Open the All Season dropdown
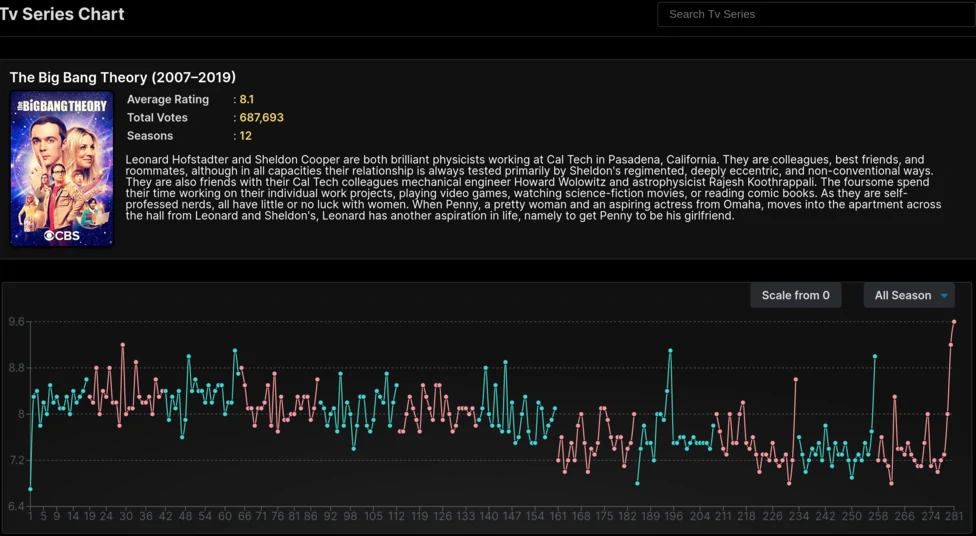This screenshot has height=536, width=976. click(x=909, y=295)
